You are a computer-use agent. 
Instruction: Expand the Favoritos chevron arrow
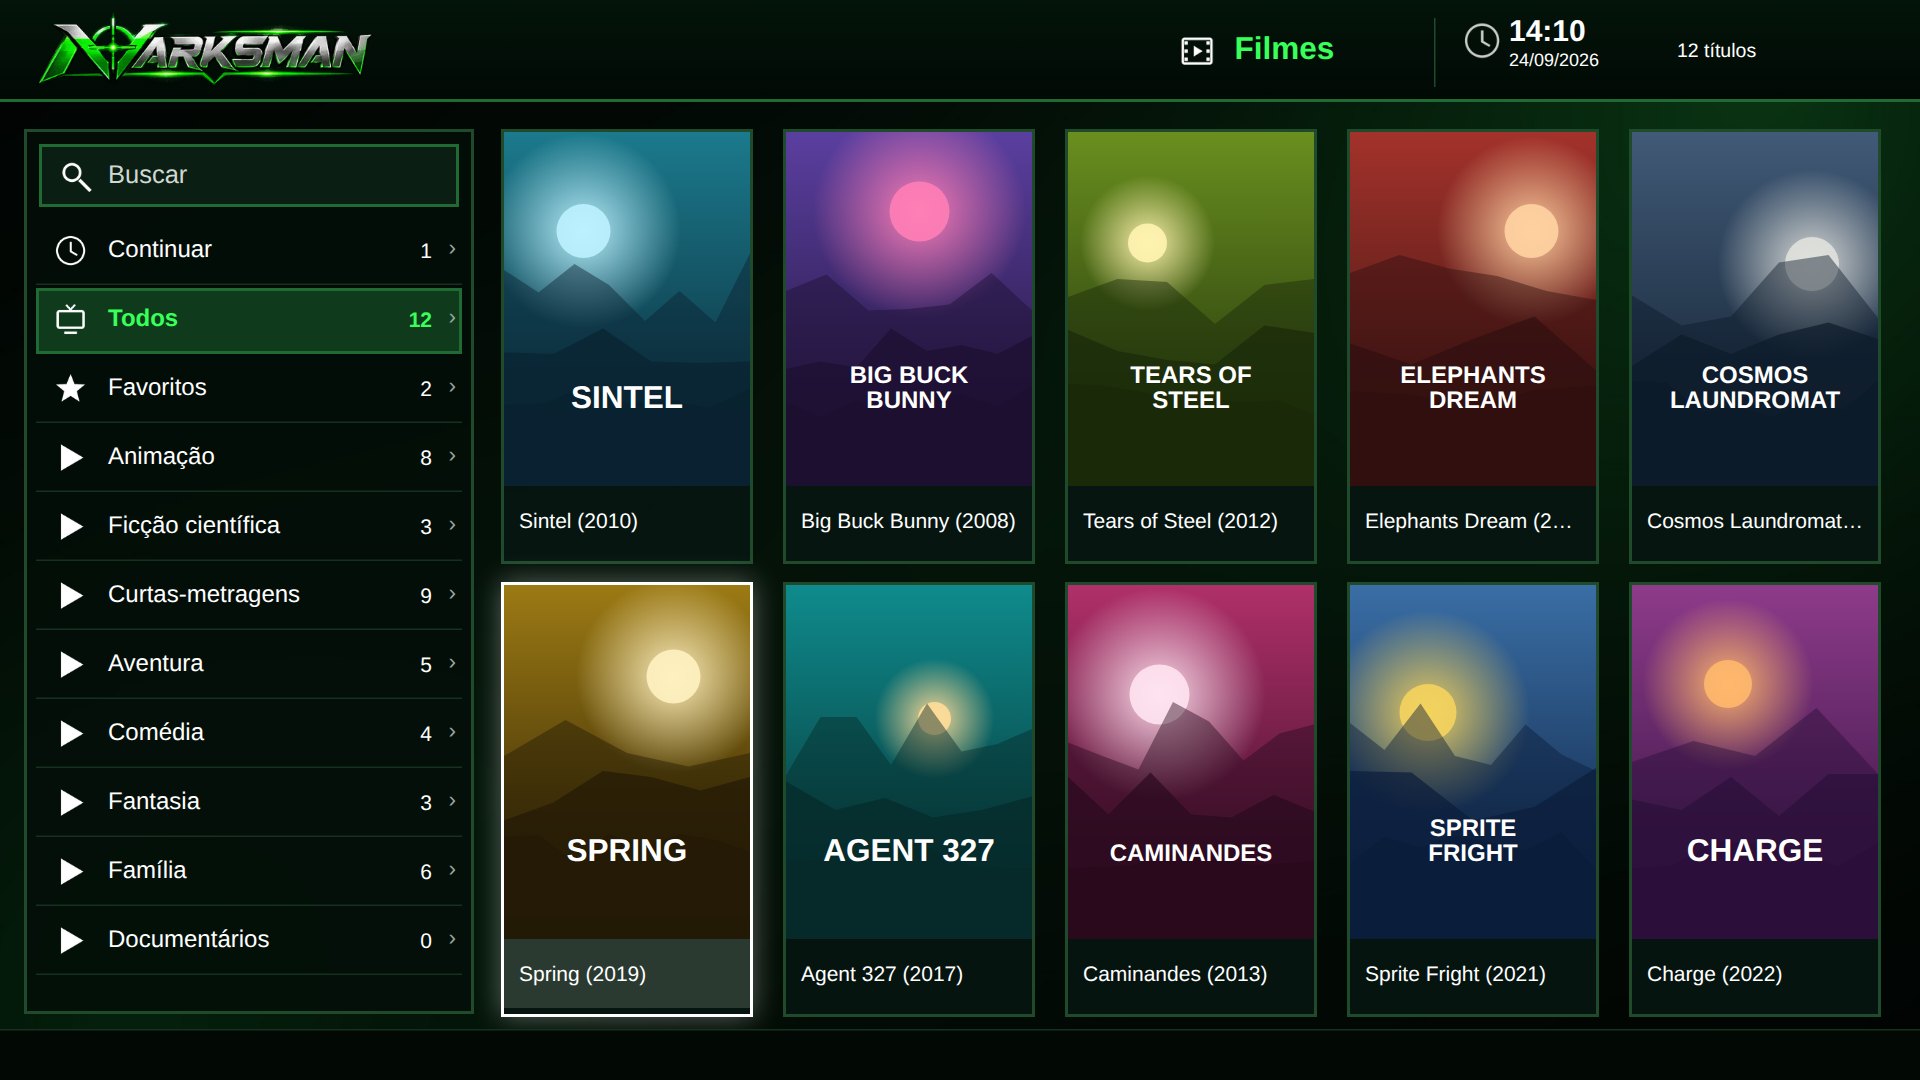click(453, 387)
